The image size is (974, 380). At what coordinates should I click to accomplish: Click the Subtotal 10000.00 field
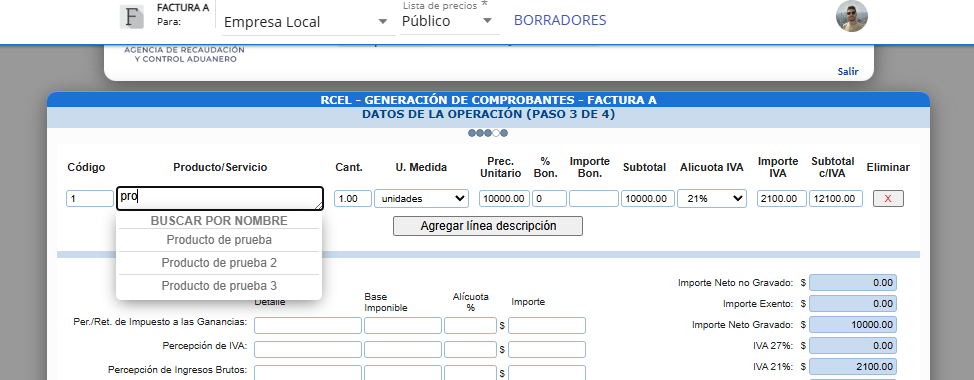[647, 199]
